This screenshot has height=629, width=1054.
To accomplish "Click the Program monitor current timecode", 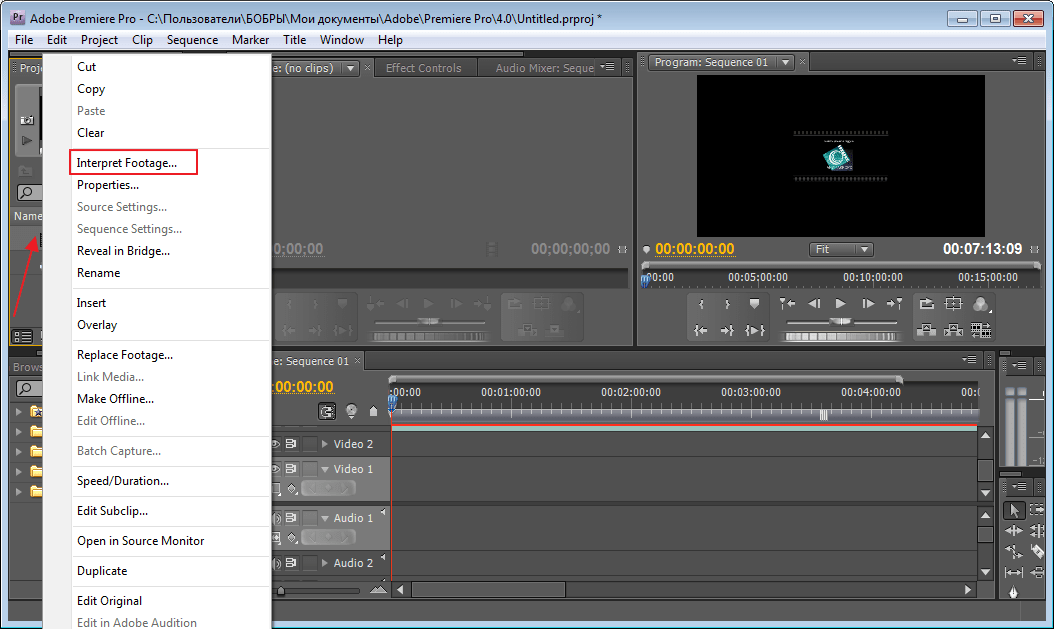I will point(695,249).
